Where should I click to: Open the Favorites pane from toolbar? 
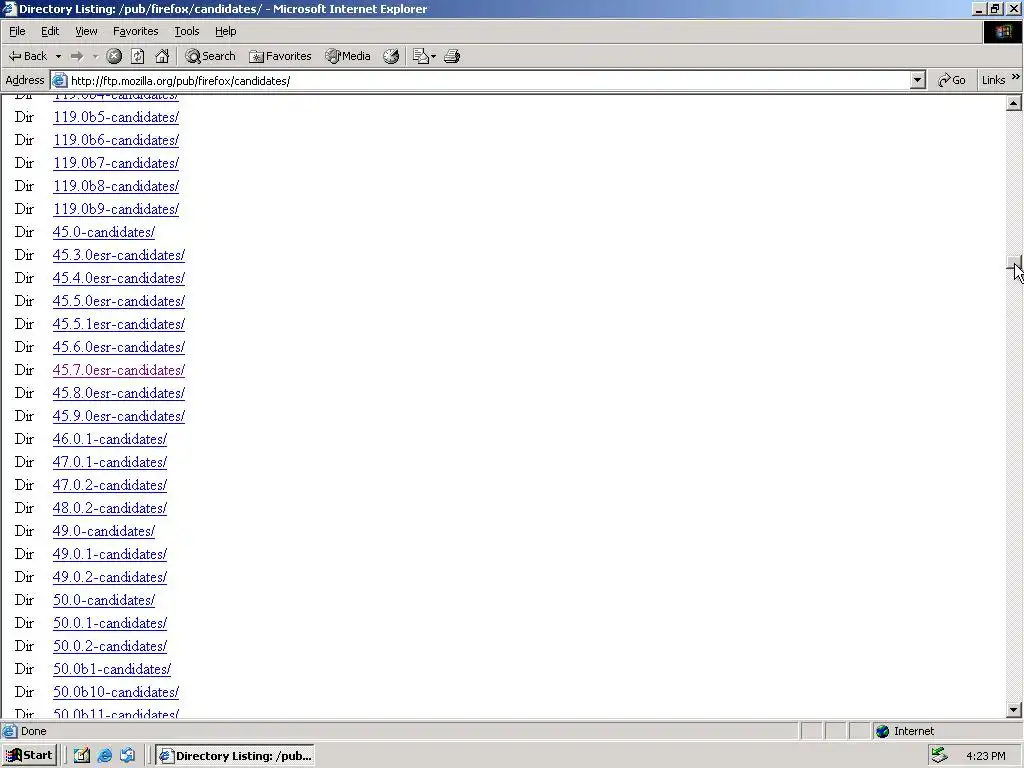(280, 56)
